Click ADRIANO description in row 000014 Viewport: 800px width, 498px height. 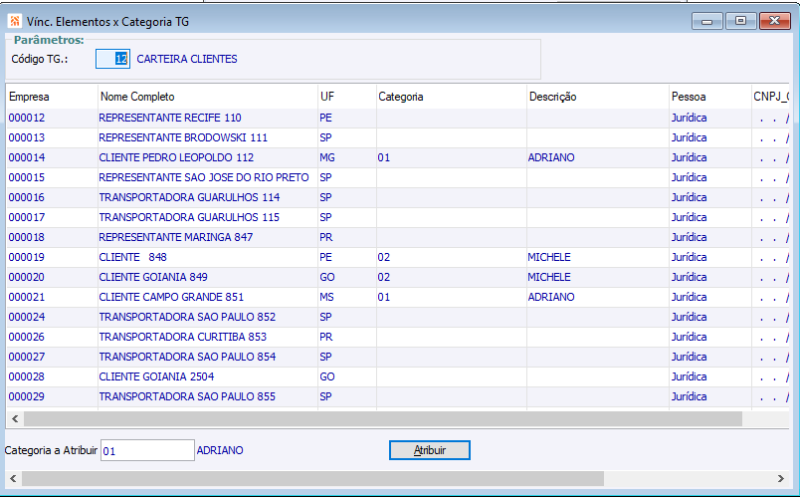coord(551,158)
